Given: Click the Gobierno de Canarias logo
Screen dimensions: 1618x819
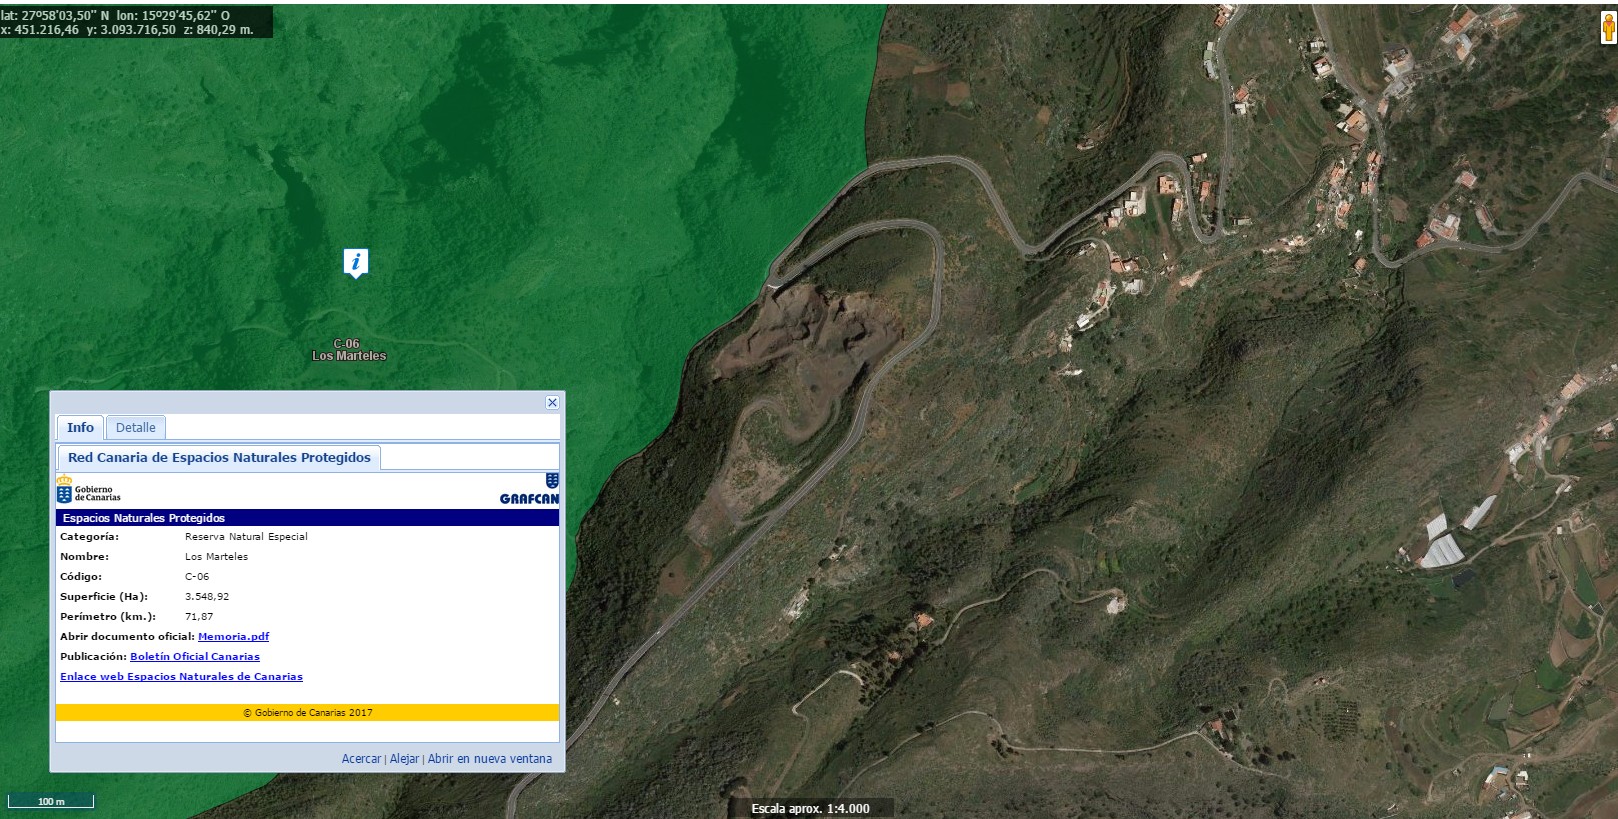Looking at the screenshot, I should click(88, 491).
